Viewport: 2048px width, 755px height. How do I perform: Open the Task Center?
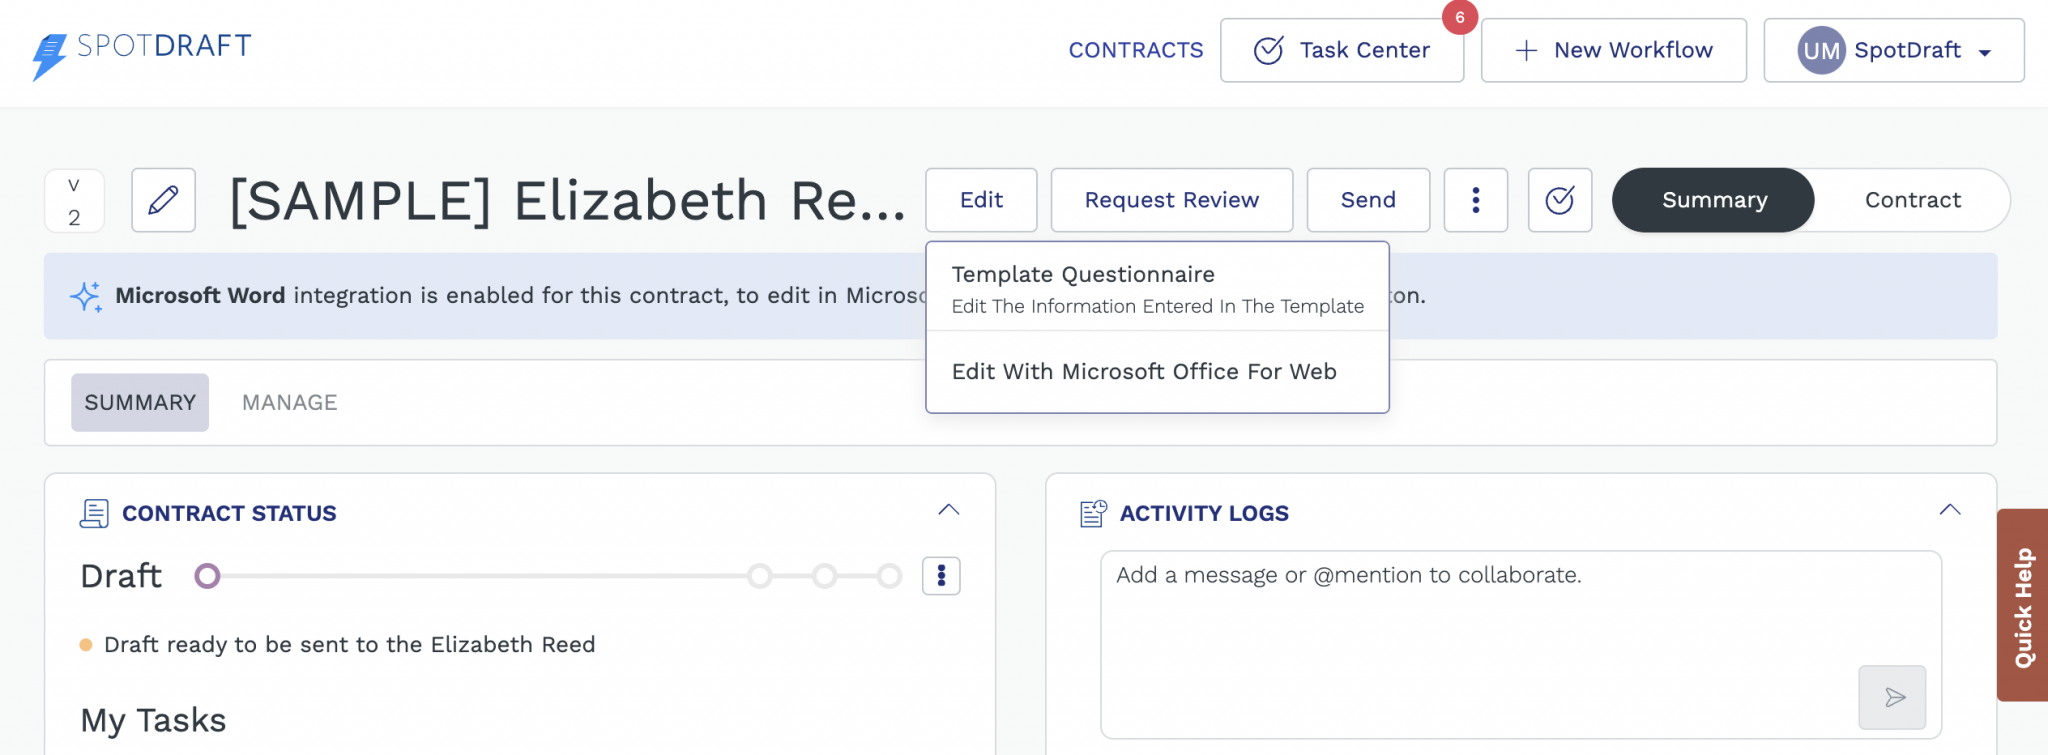coord(1342,50)
